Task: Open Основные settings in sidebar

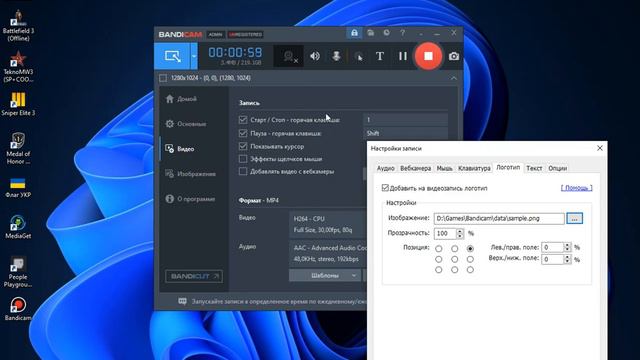Action: pyautogui.click(x=186, y=124)
